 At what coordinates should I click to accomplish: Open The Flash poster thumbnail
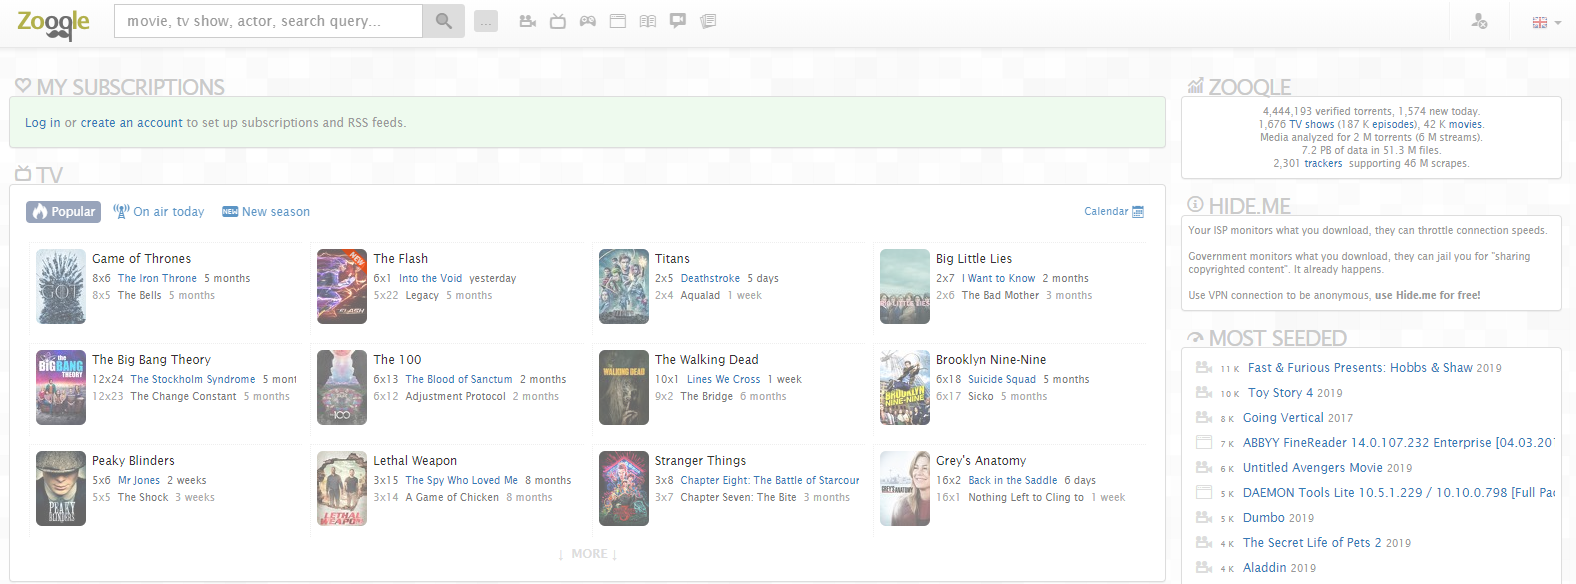coord(342,287)
